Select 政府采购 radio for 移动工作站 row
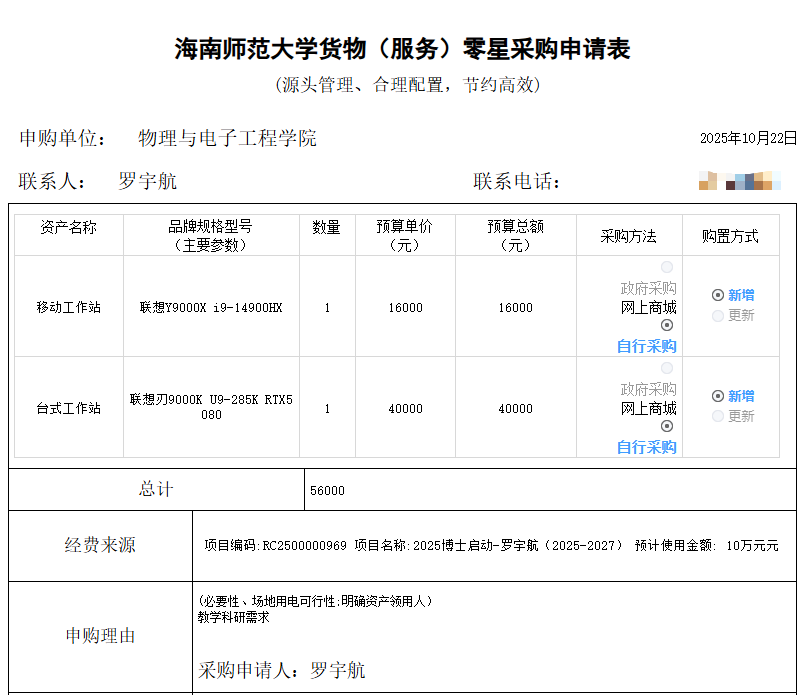 pos(667,267)
